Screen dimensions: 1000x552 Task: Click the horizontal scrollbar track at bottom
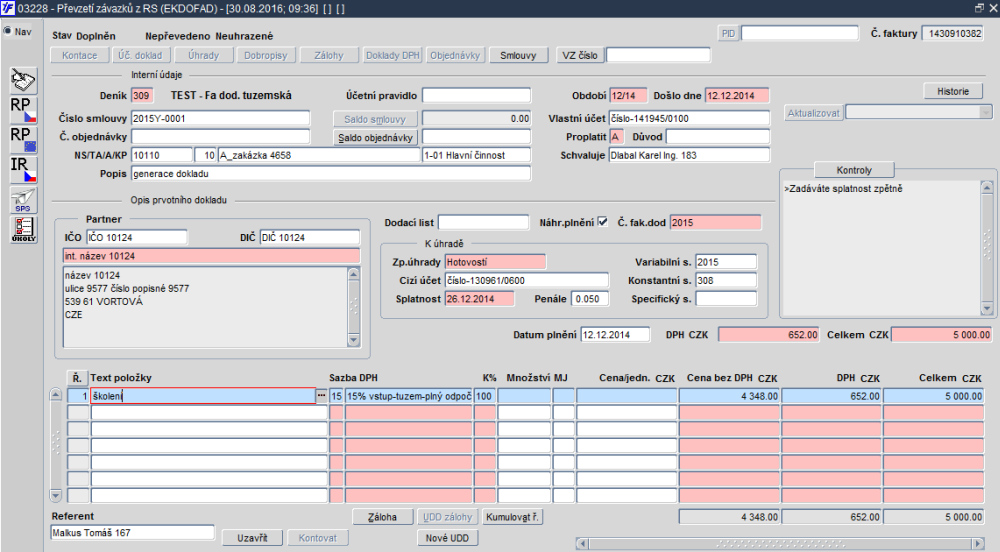click(x=780, y=544)
